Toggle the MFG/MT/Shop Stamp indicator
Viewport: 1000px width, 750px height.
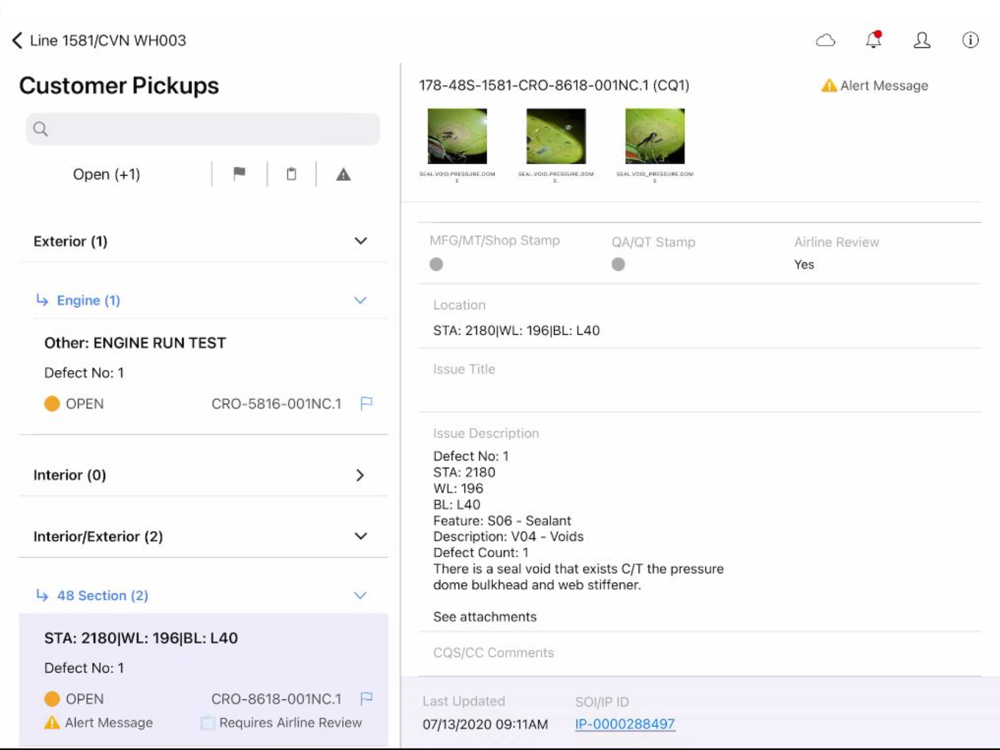[x=436, y=264]
